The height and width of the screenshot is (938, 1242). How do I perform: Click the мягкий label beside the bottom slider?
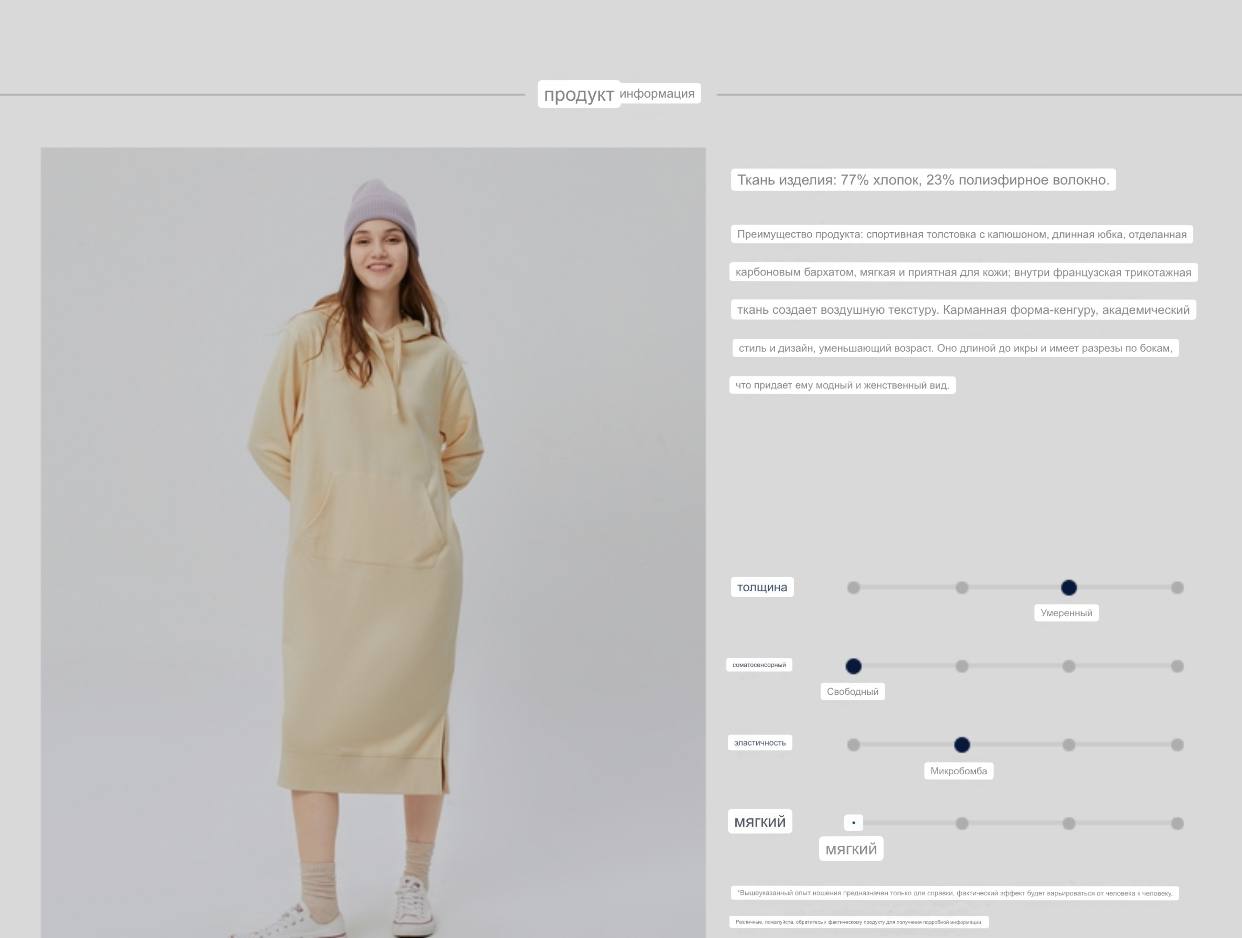coord(760,822)
